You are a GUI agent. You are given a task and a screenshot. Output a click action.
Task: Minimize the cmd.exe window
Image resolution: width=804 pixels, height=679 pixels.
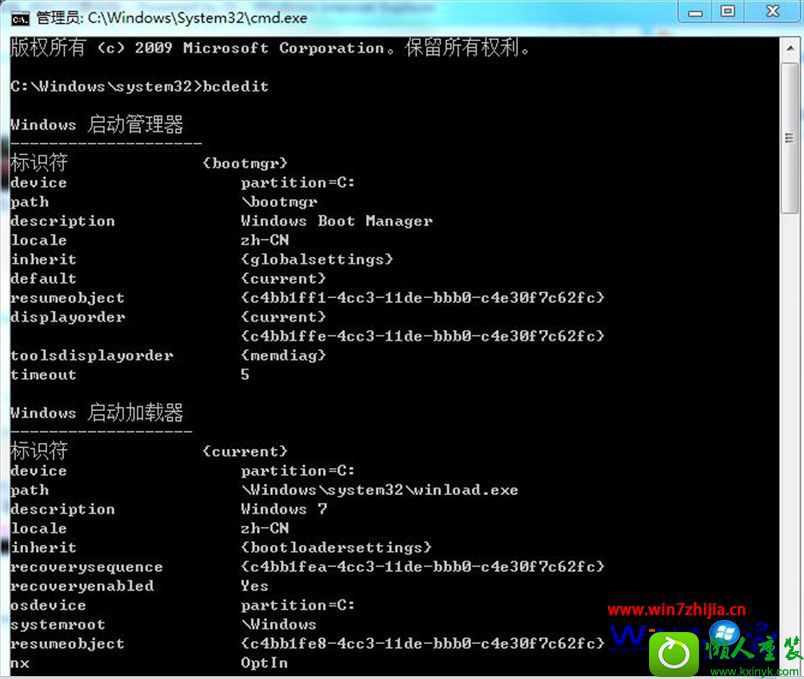(695, 12)
